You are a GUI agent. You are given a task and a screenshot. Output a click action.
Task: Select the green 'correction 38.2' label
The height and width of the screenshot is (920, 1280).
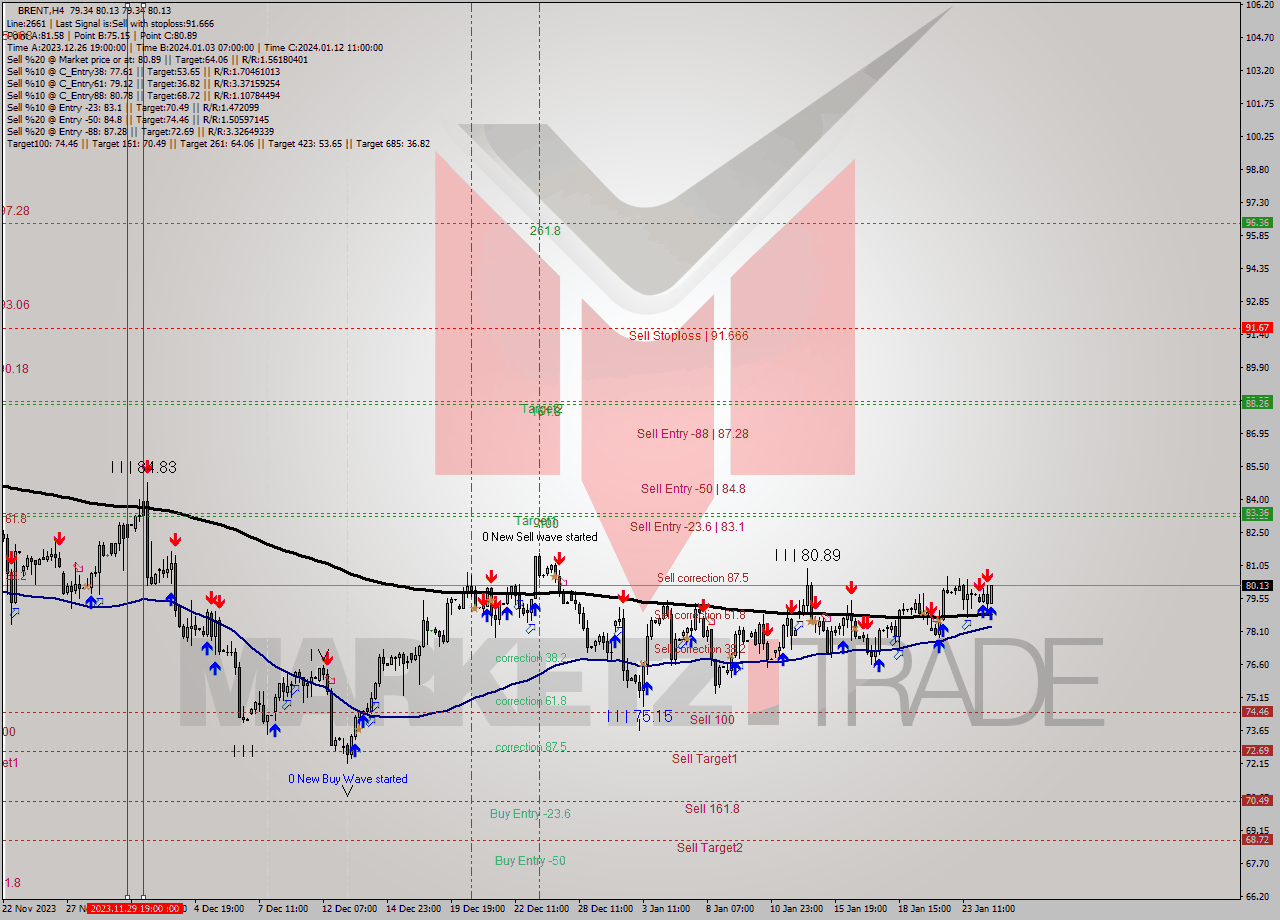(x=531, y=658)
